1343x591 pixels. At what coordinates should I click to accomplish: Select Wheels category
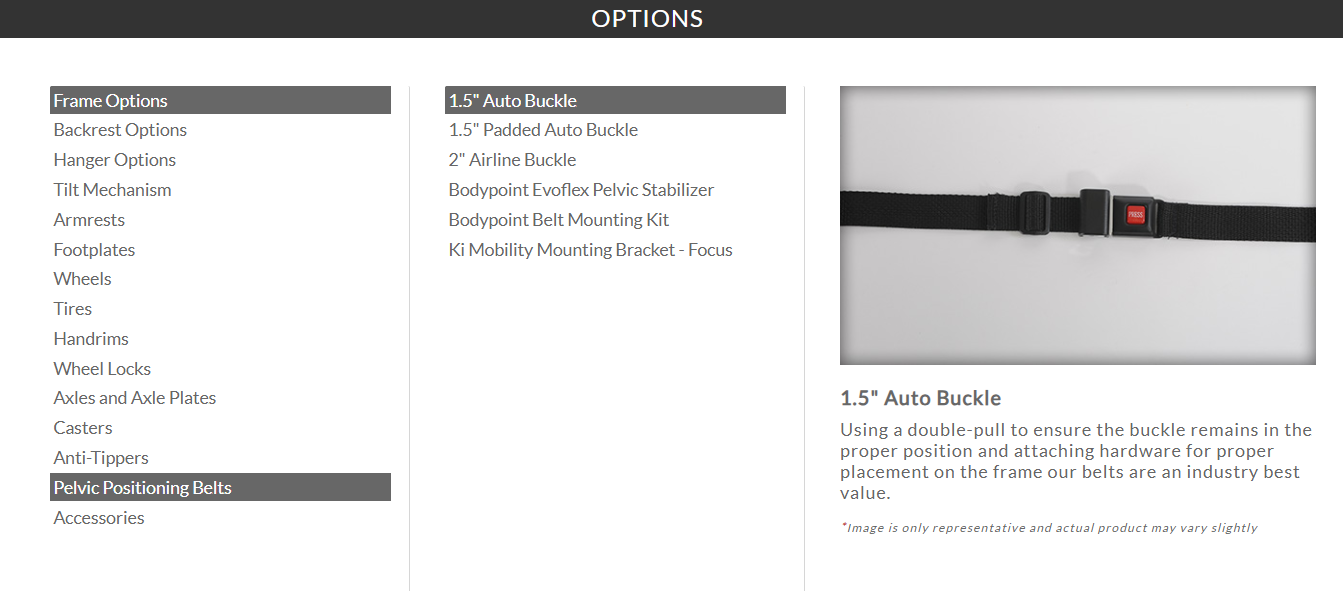click(x=82, y=279)
